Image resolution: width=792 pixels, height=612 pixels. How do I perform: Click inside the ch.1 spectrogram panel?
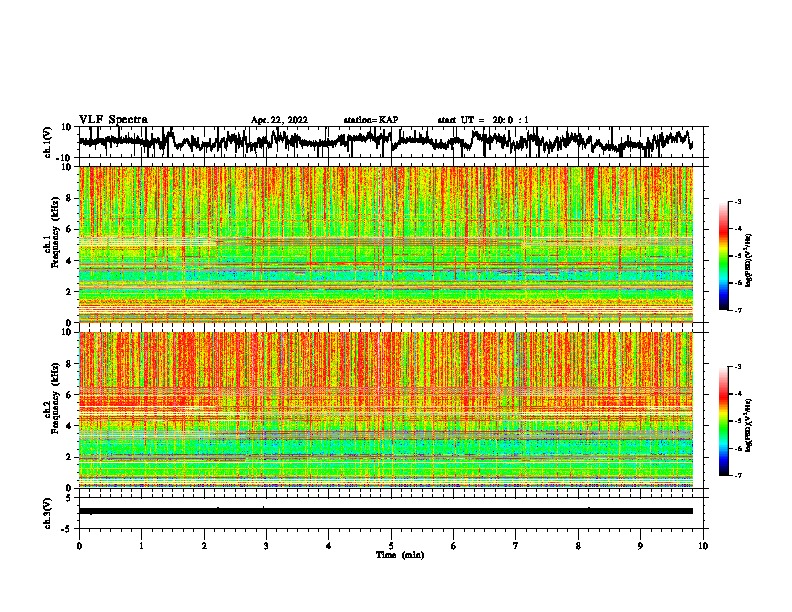pyautogui.click(x=386, y=244)
